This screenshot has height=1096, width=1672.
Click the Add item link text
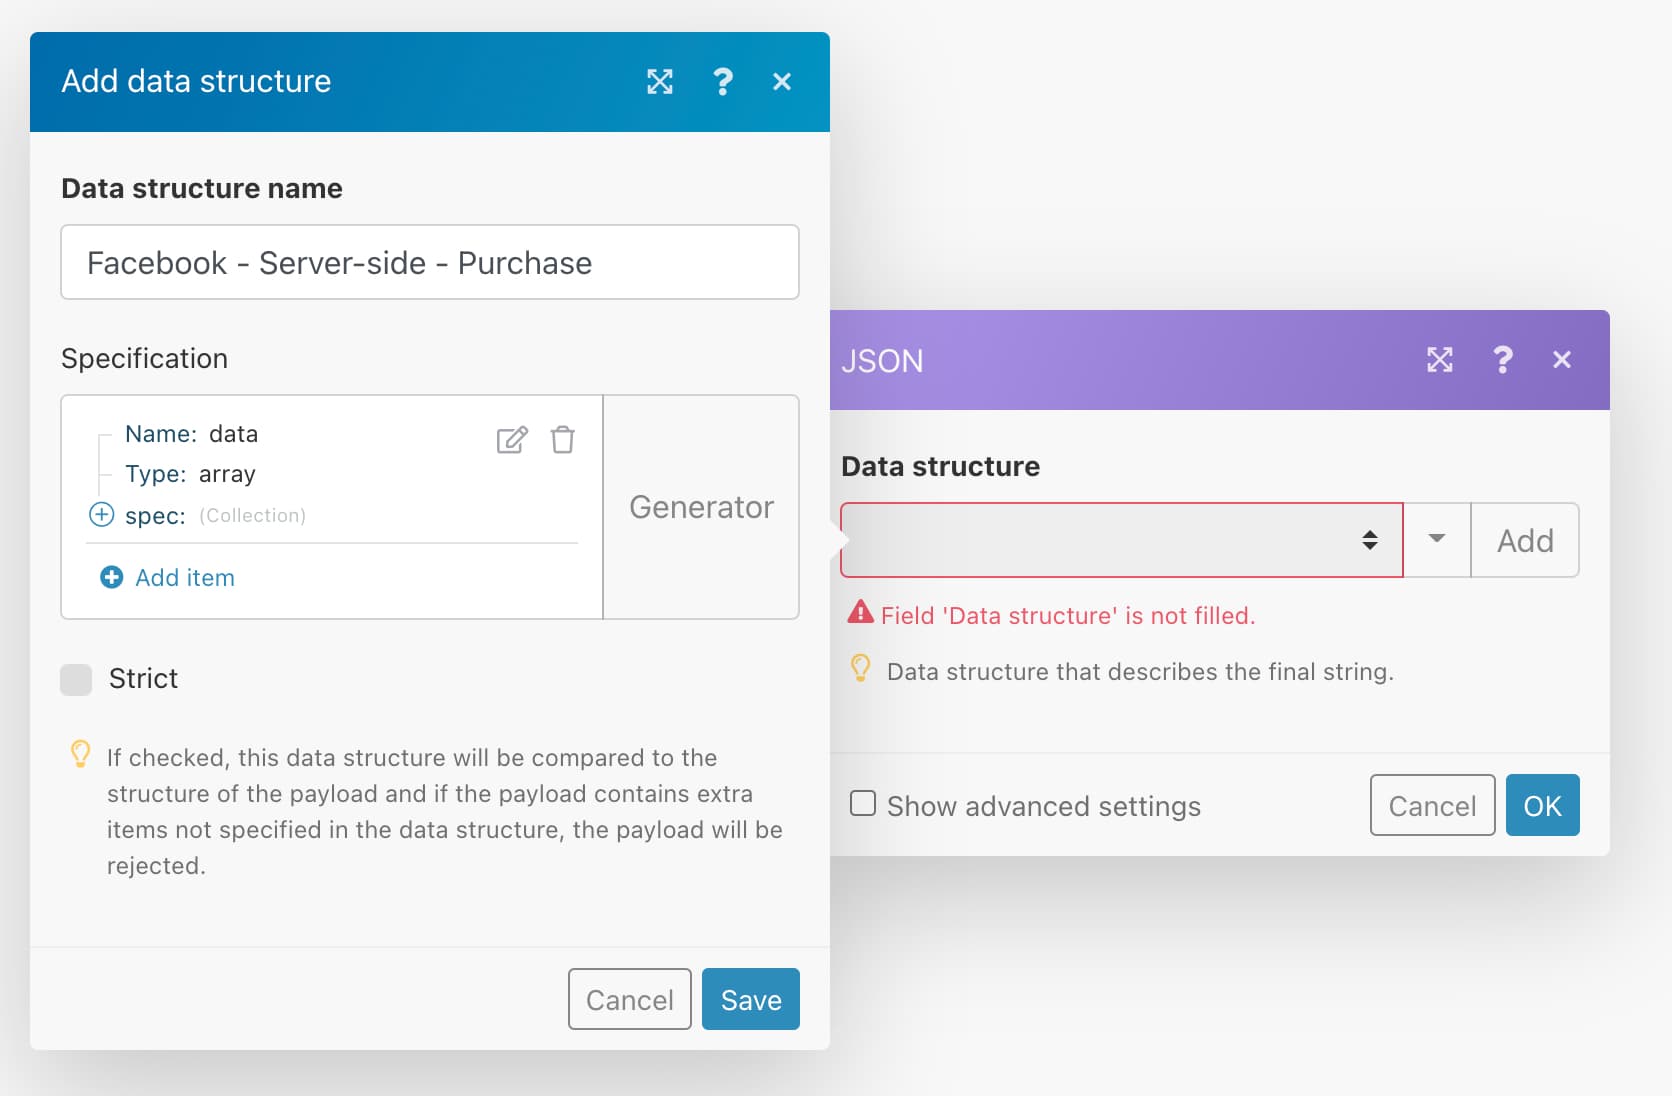[185, 578]
